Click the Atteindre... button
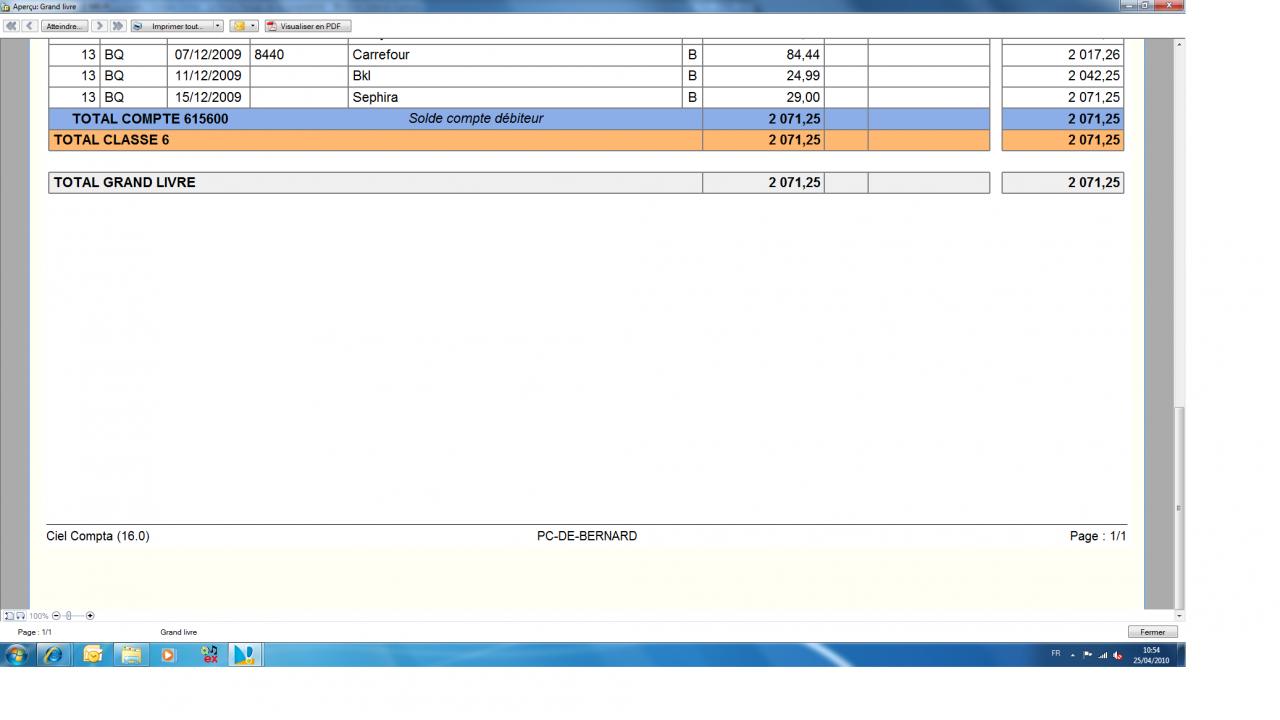1280x720 pixels. (66, 26)
